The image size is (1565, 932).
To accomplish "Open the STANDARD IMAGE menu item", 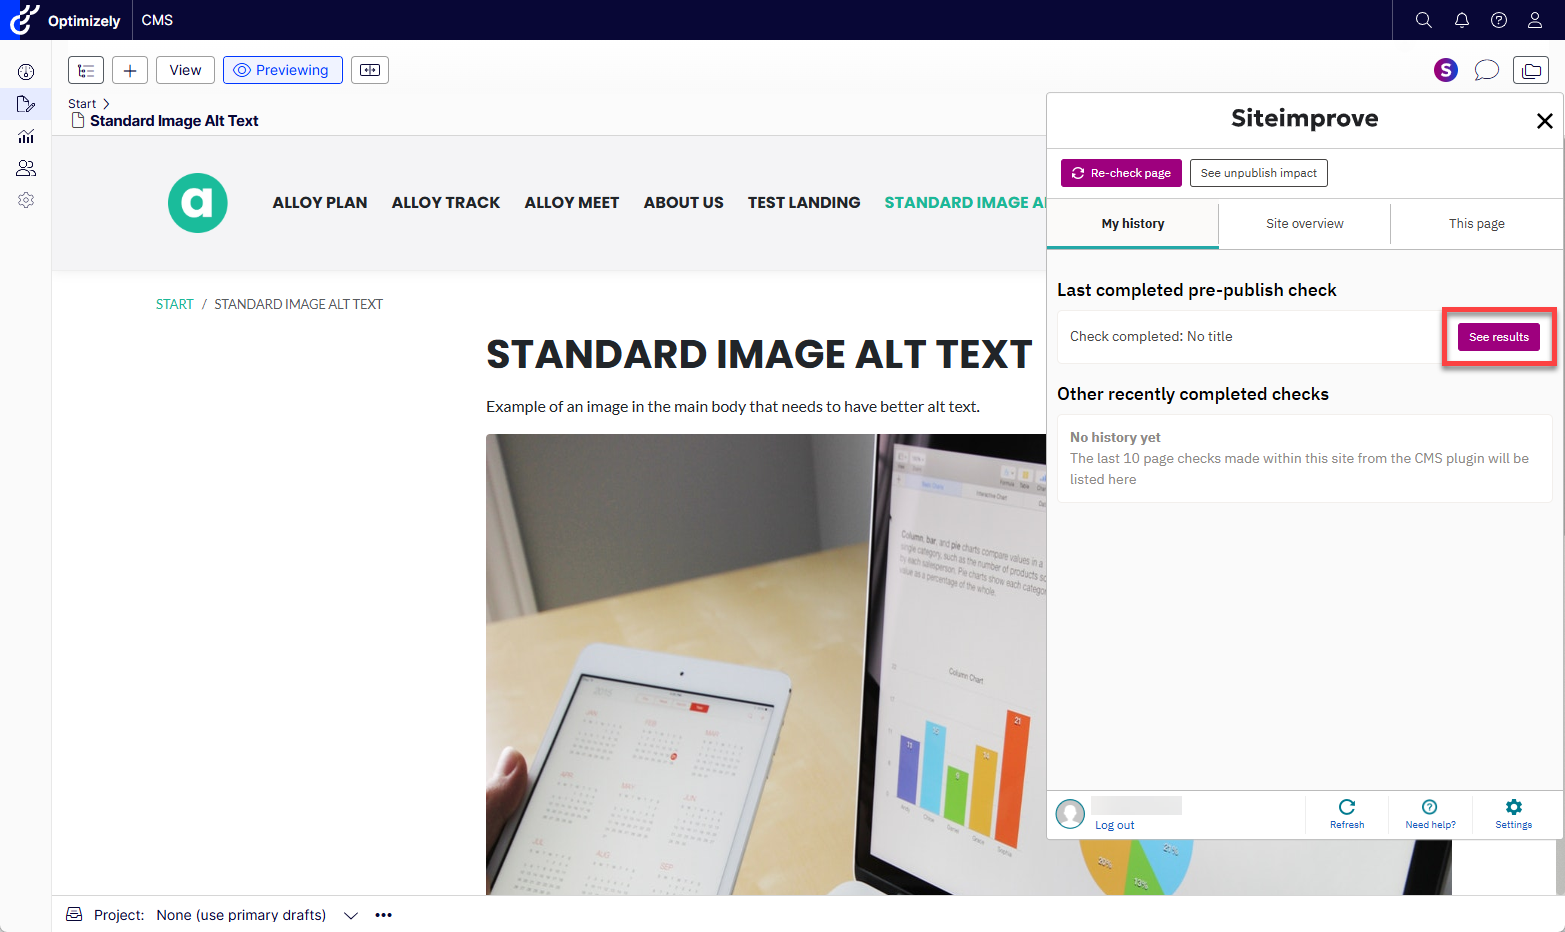I will coord(965,203).
